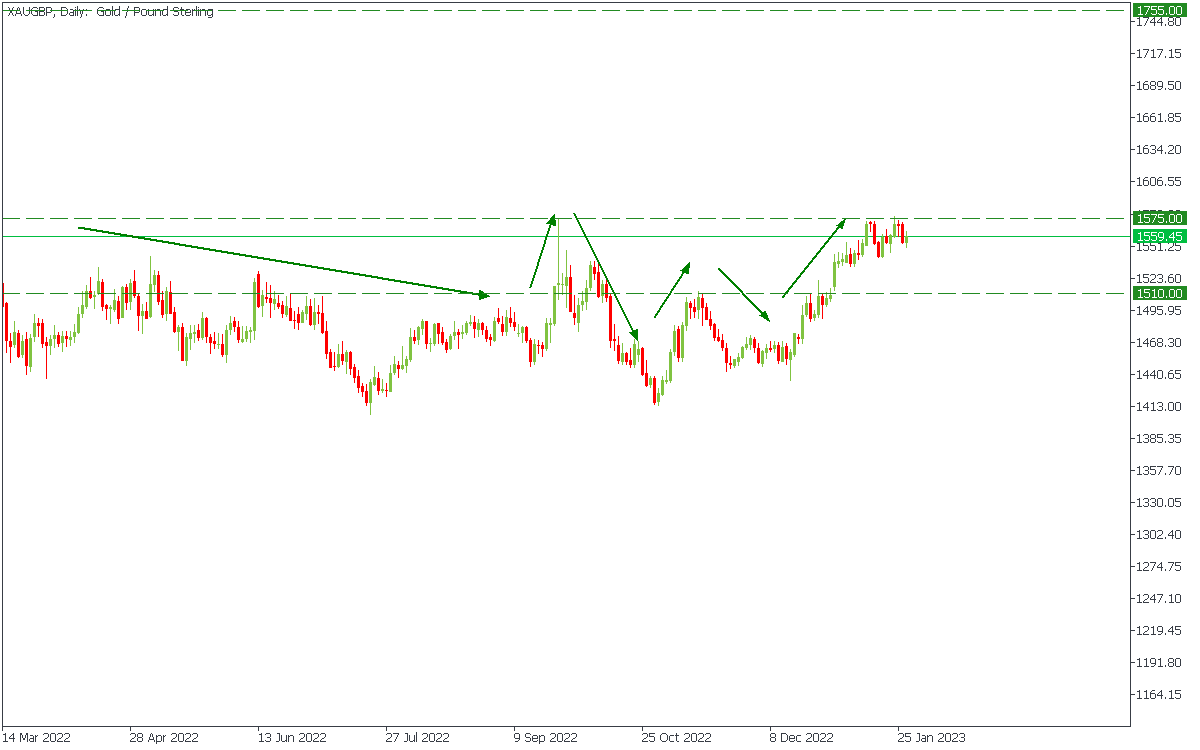Click the 1606.55 price axis label

[x=1159, y=182]
